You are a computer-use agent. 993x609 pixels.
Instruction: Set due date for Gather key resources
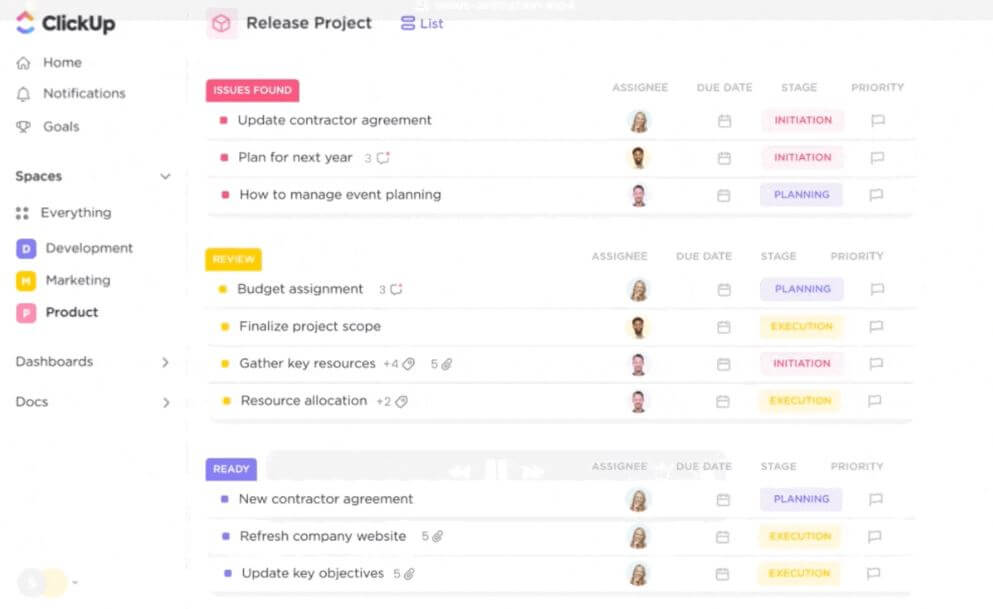coord(723,365)
